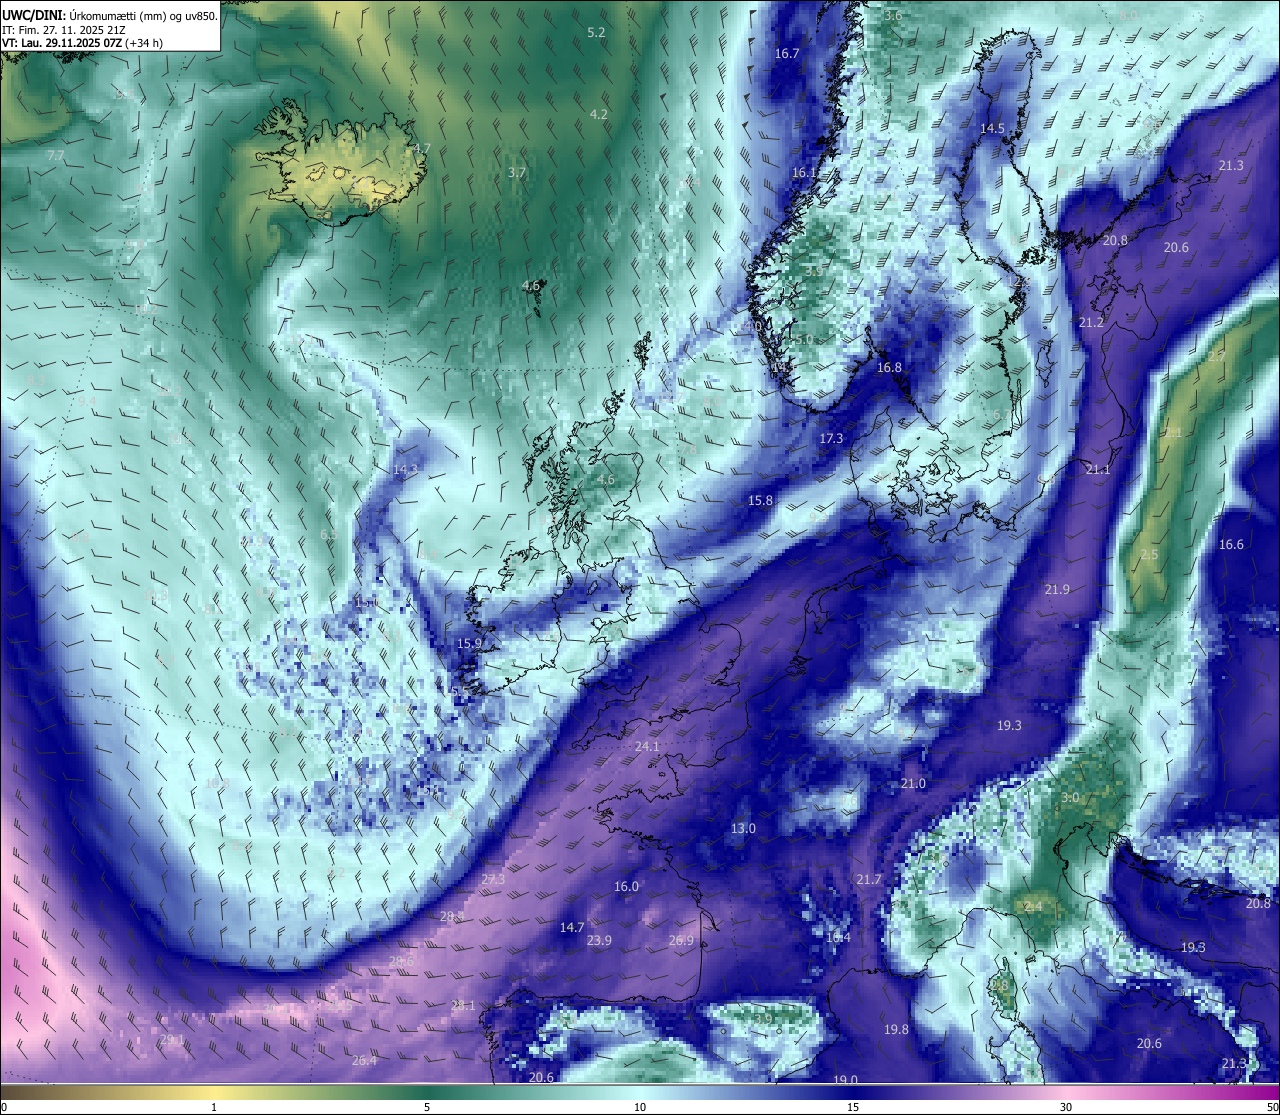
Task: Click the map value '17.3' in the Skagerrak
Action: 831,438
